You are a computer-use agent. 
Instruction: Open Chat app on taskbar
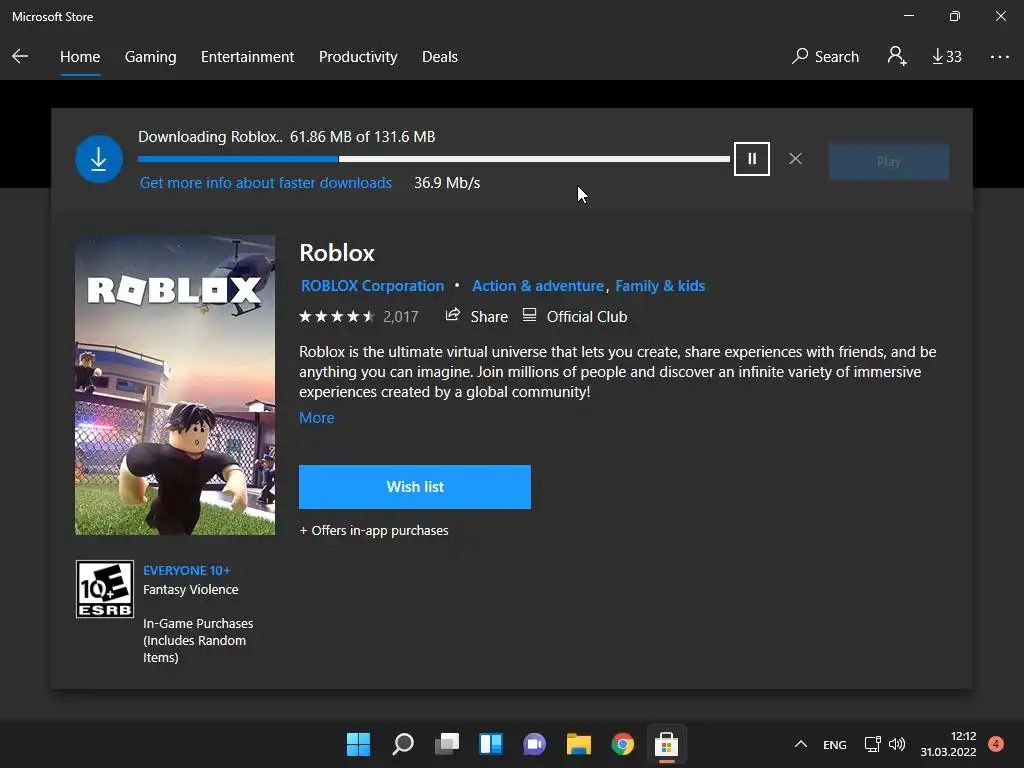tap(535, 744)
